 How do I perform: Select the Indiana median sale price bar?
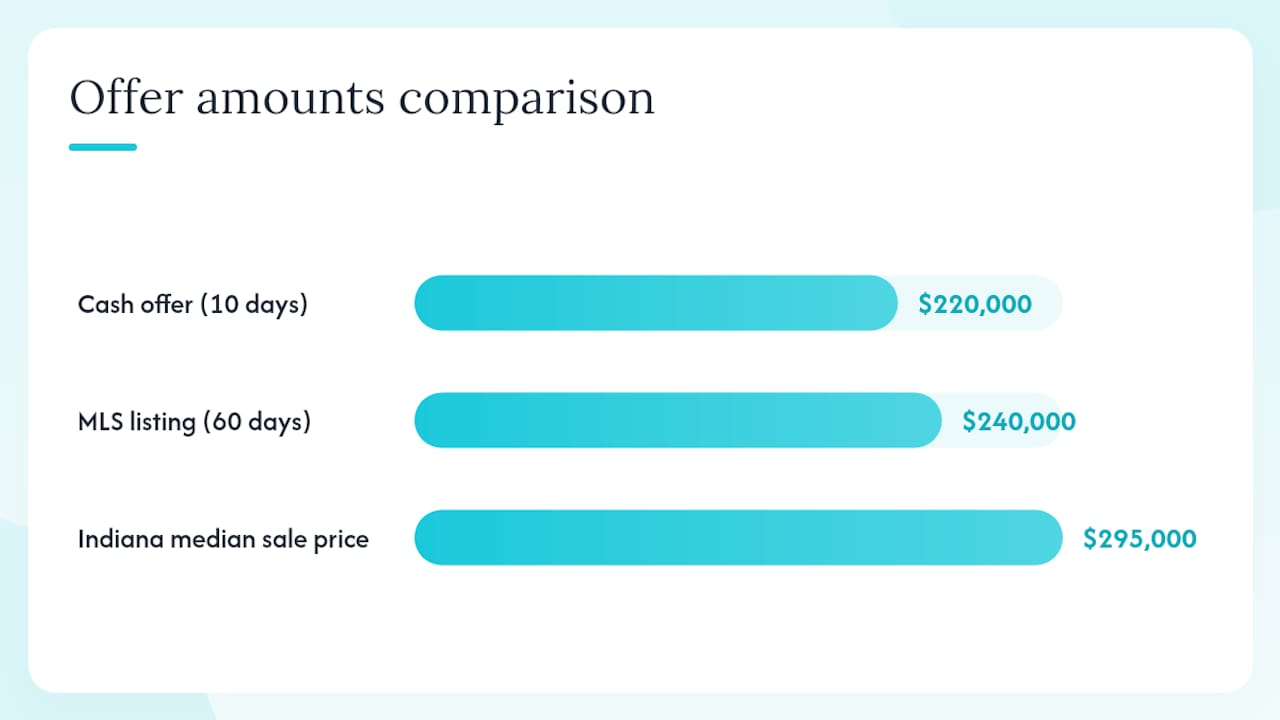(x=738, y=538)
